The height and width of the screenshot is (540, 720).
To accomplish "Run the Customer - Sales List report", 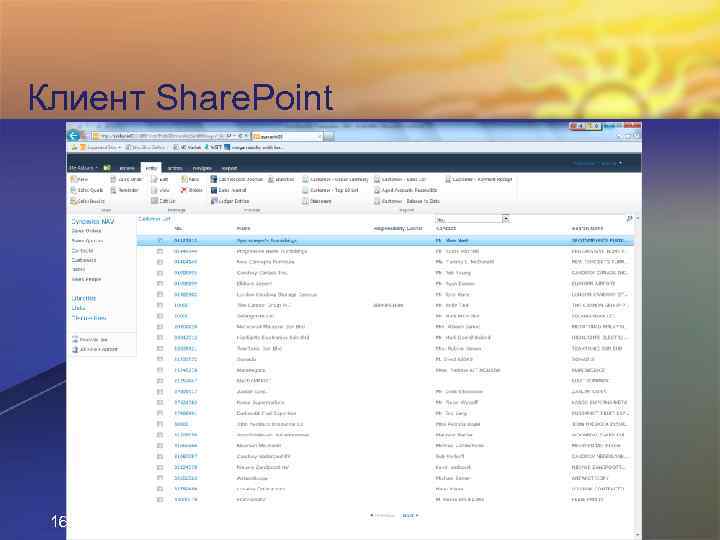I will pos(400,179).
